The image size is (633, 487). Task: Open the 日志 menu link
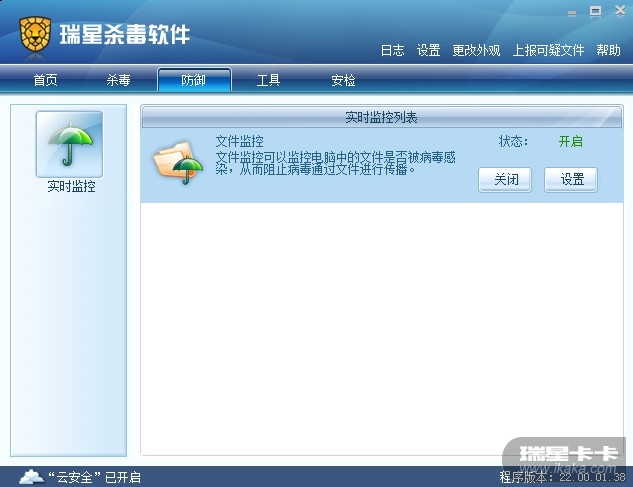tap(392, 50)
